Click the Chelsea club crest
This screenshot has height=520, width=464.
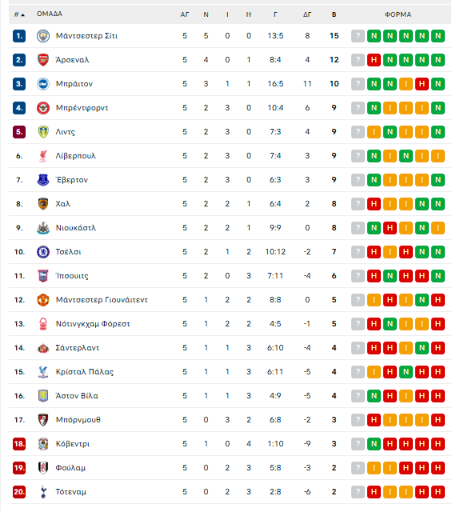43,252
